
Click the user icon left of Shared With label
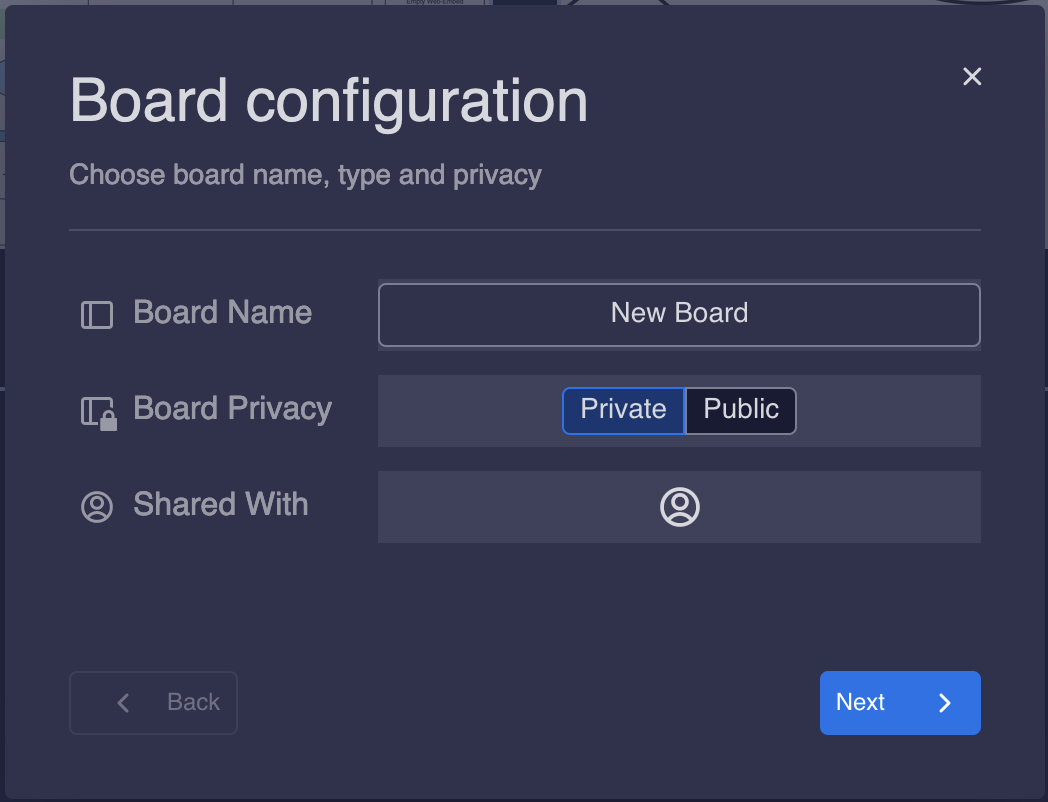tap(97, 507)
